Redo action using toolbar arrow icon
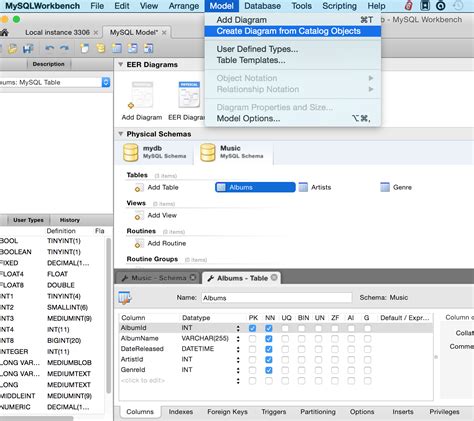 point(64,49)
